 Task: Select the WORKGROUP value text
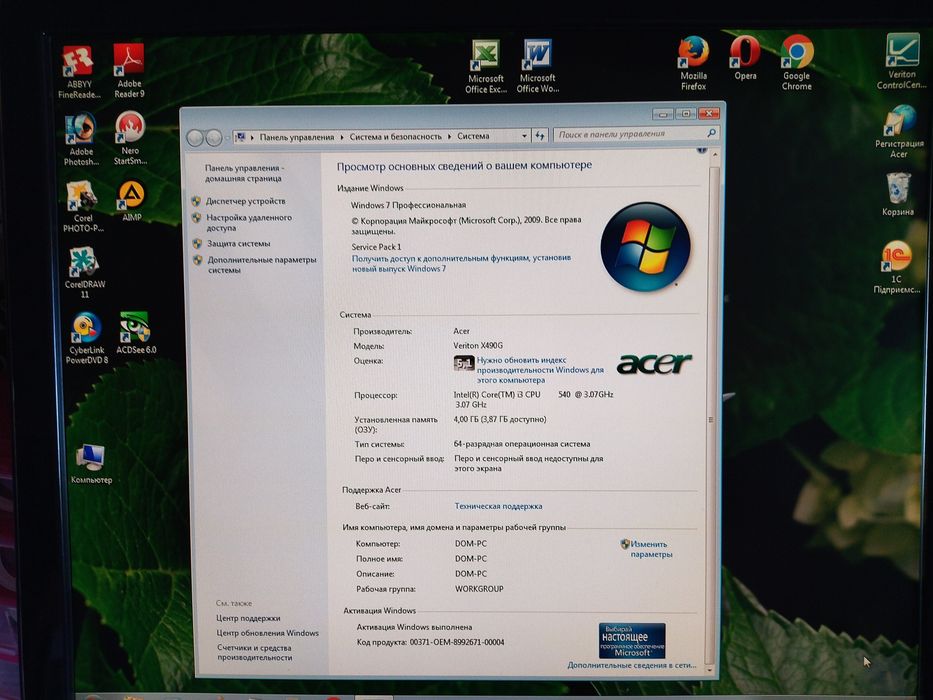(479, 589)
